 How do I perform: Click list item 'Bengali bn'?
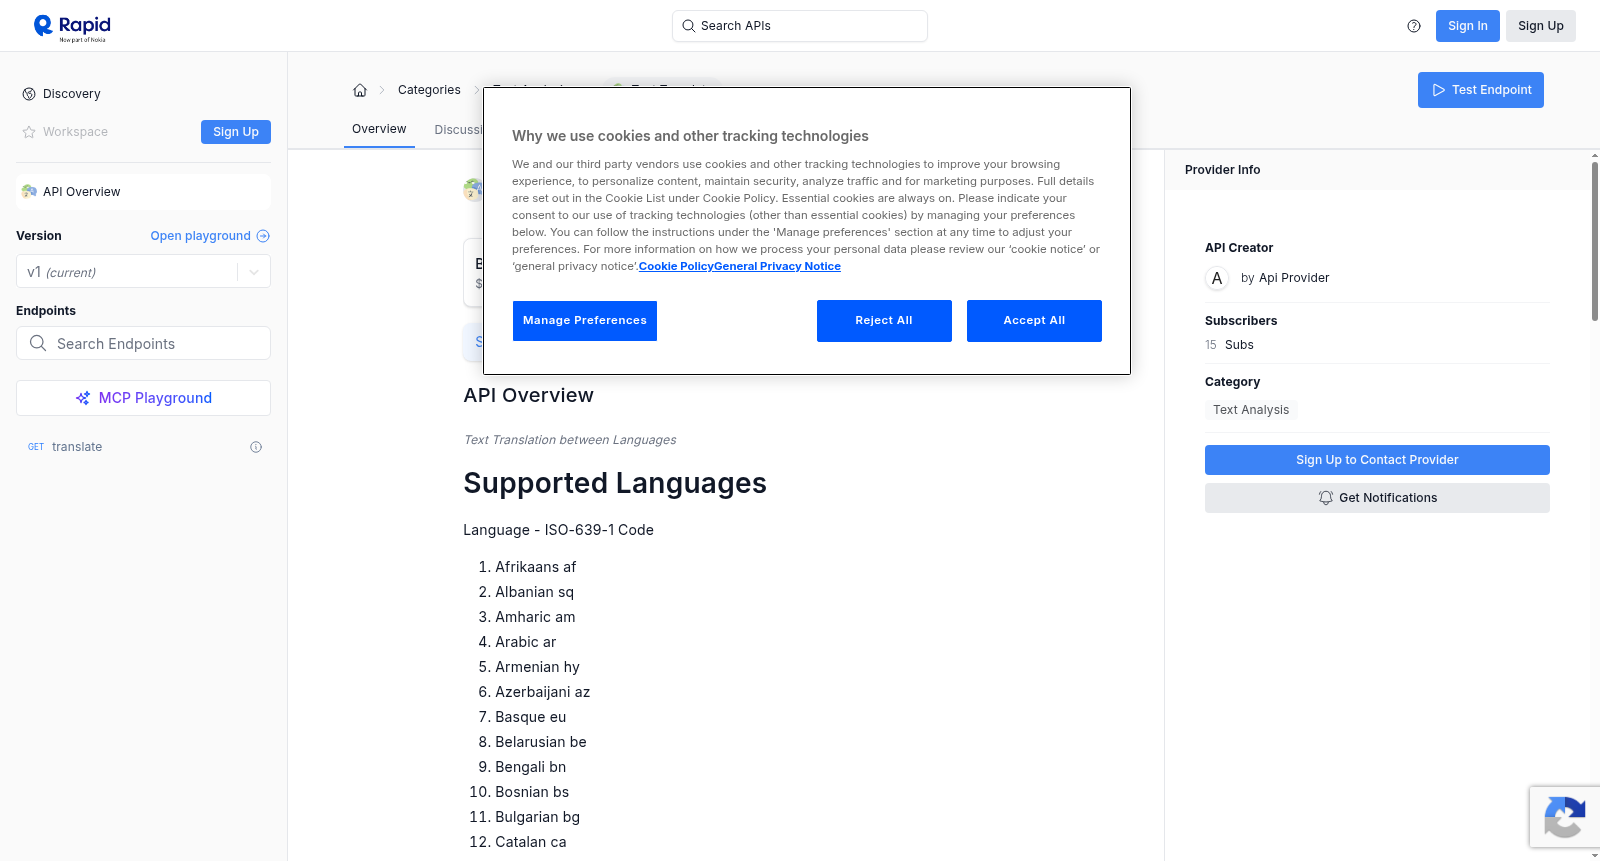[x=531, y=767]
